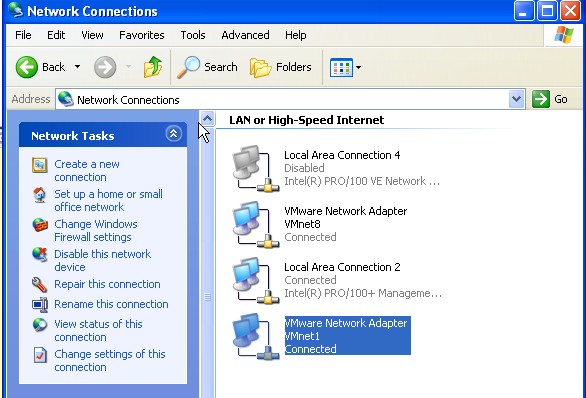
Task: Click the VMware Network Adapter VMnet8 label
Action: (x=346, y=217)
